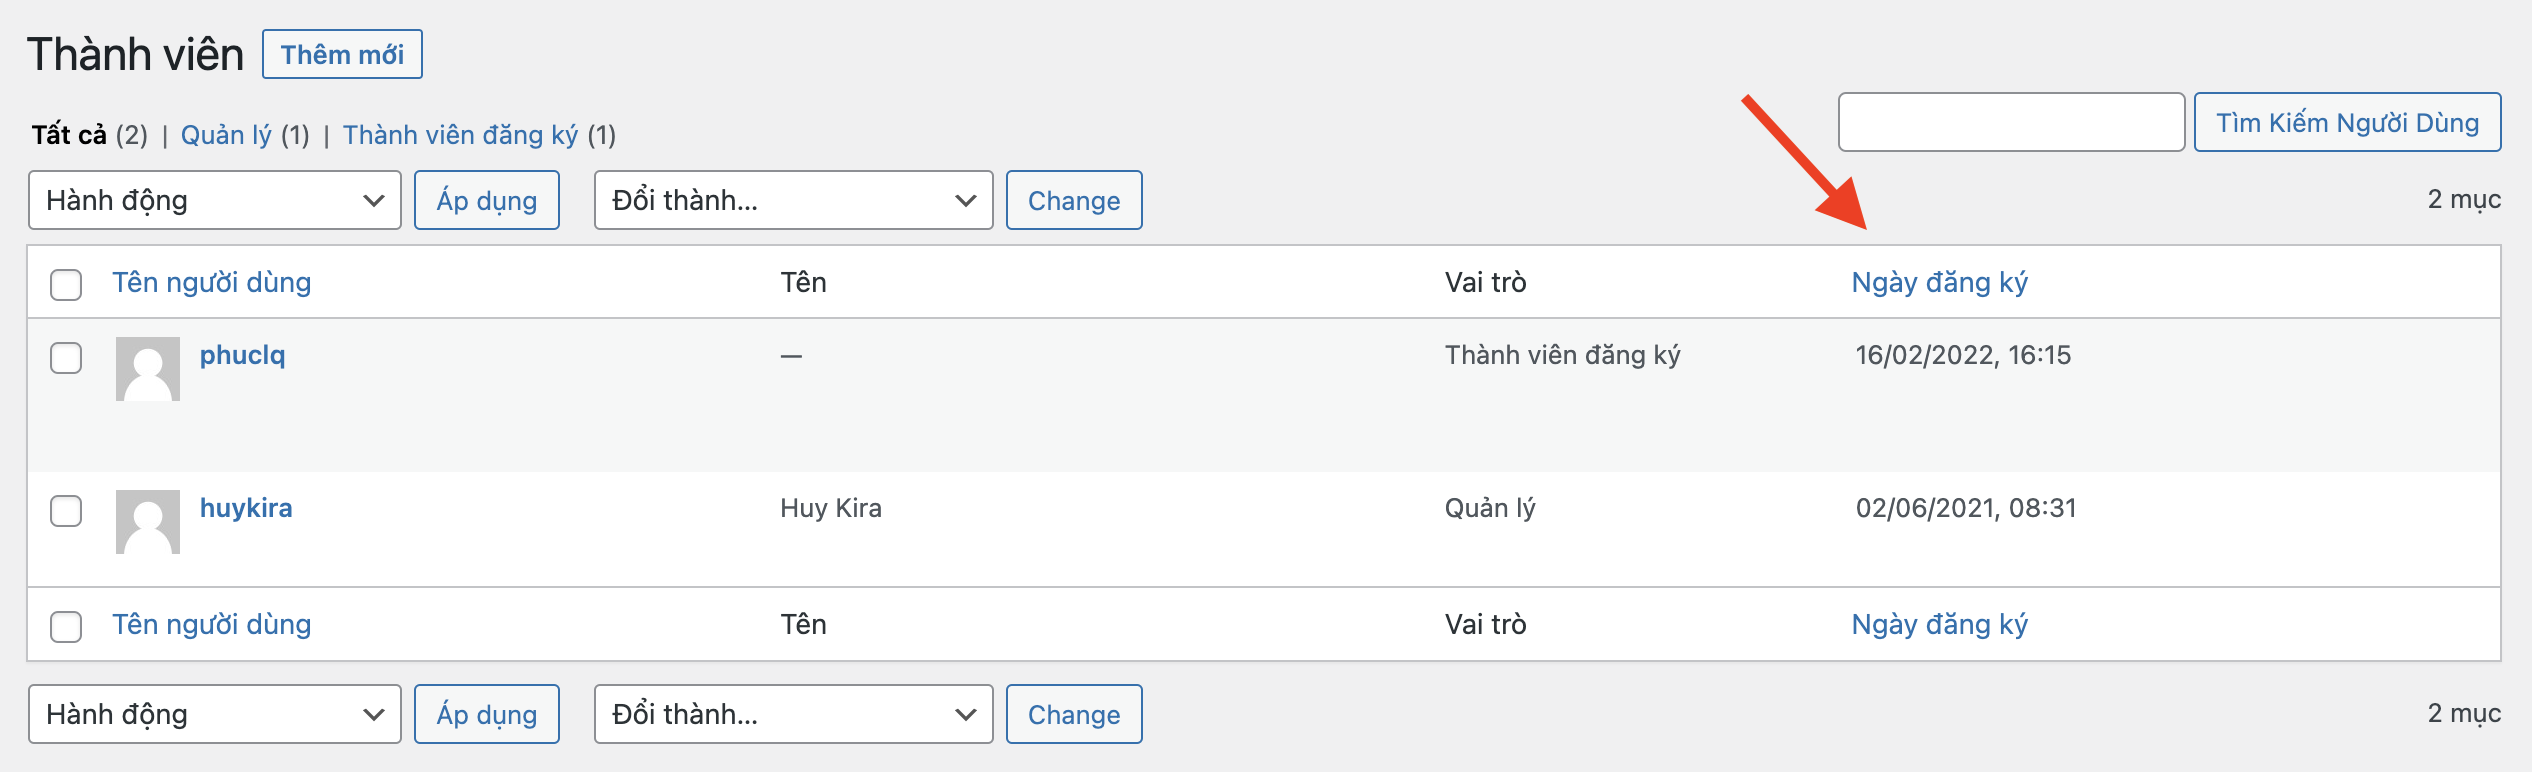Sort by 'Tên người dùng' column
Image resolution: width=2532 pixels, height=772 pixels.
[x=212, y=282]
